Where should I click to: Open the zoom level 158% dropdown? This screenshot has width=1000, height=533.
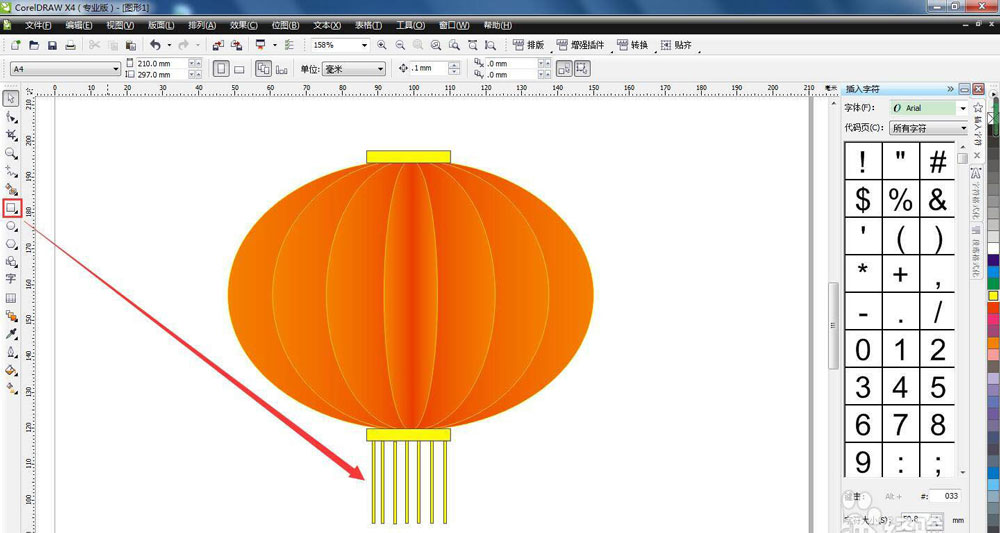364,45
